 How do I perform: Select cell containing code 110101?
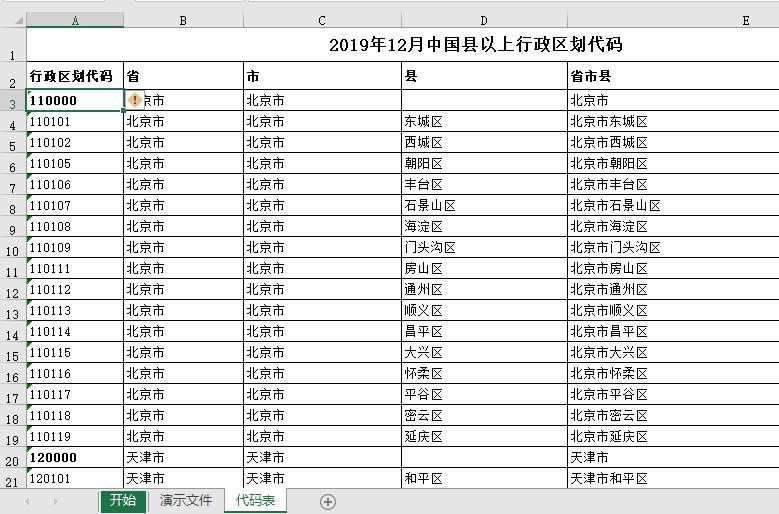[x=75, y=121]
